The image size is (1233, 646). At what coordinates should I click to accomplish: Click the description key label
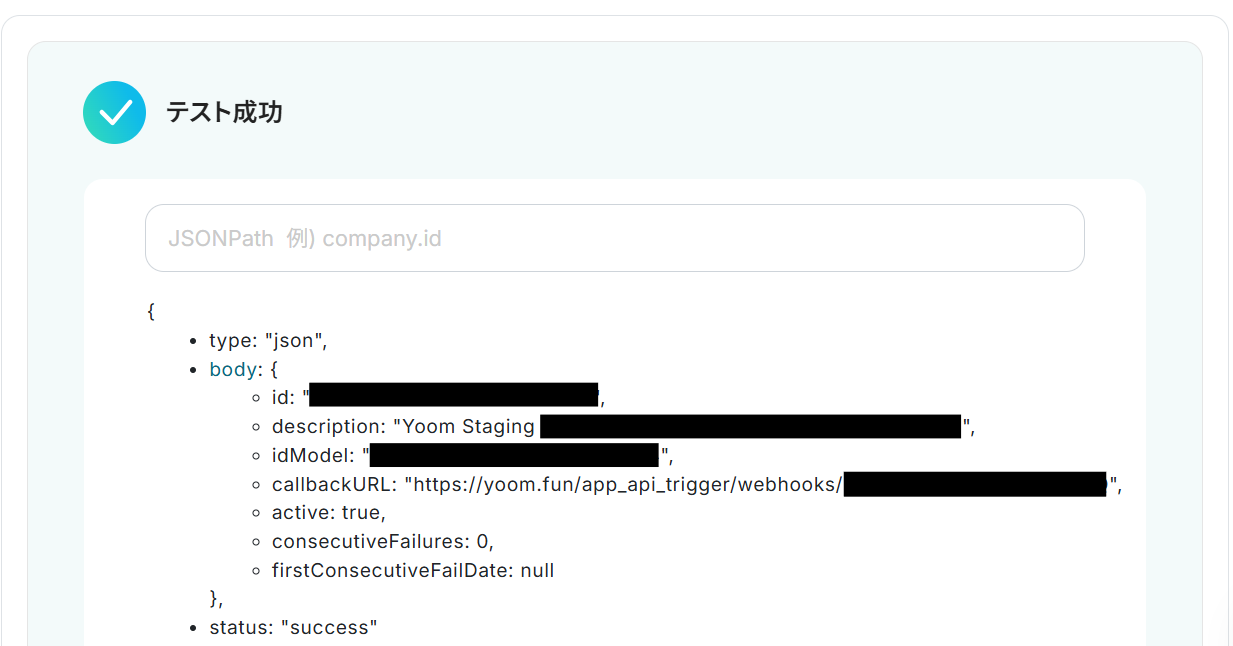click(x=327, y=427)
